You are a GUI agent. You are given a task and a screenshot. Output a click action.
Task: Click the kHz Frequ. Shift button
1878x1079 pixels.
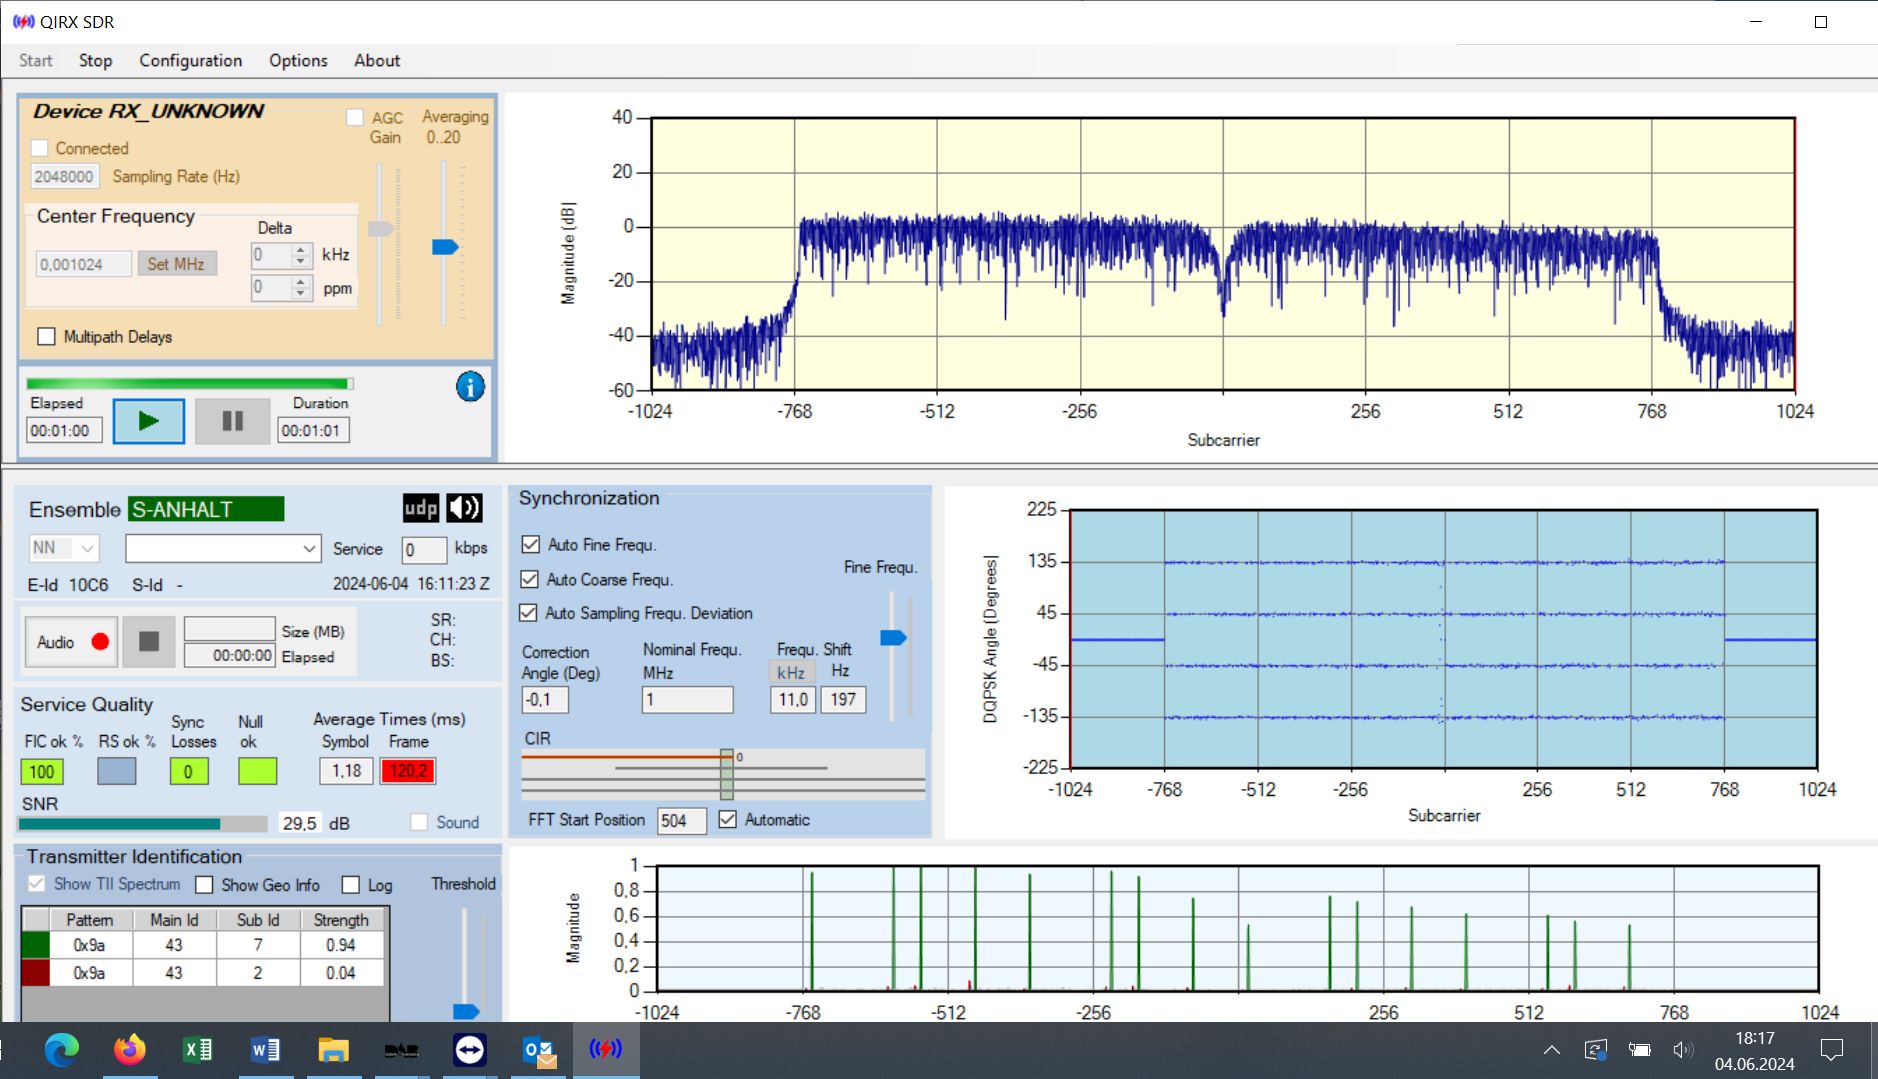click(x=791, y=672)
